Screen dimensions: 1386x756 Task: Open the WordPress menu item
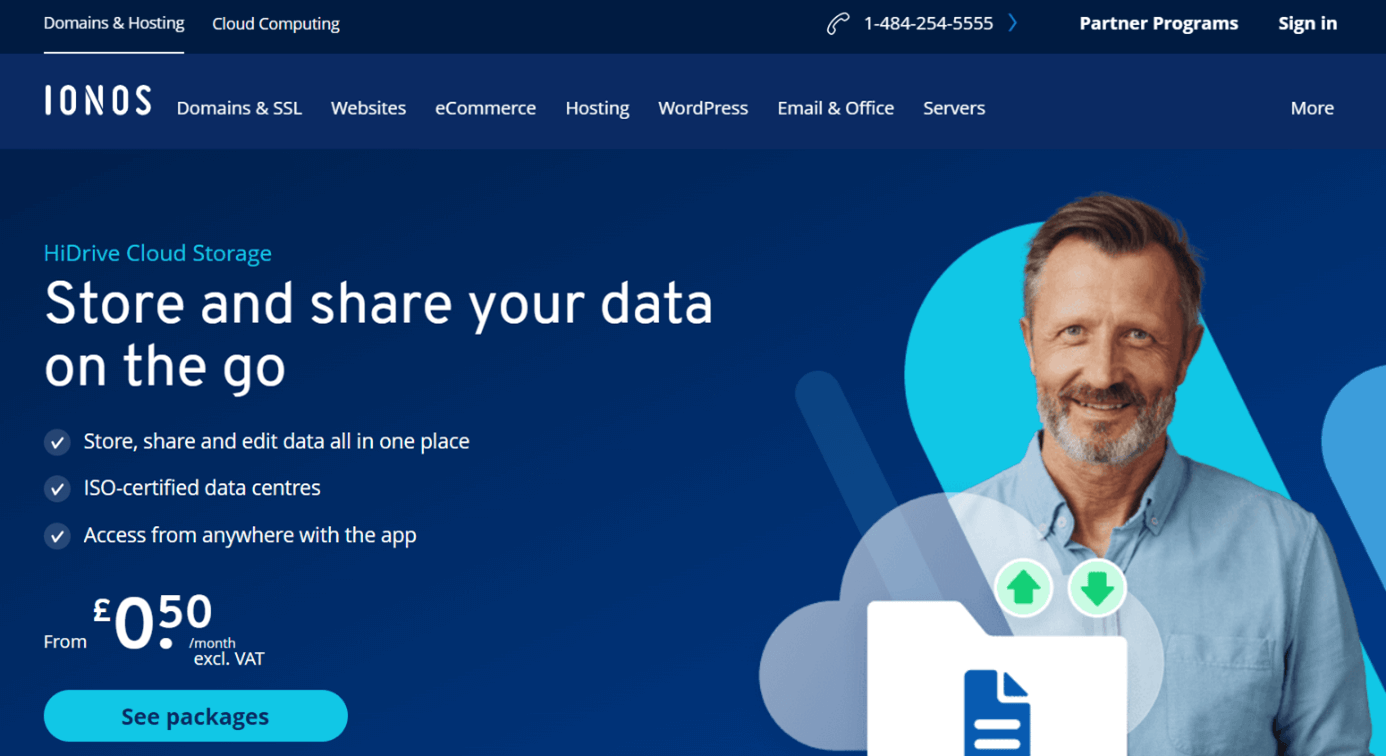click(x=702, y=107)
